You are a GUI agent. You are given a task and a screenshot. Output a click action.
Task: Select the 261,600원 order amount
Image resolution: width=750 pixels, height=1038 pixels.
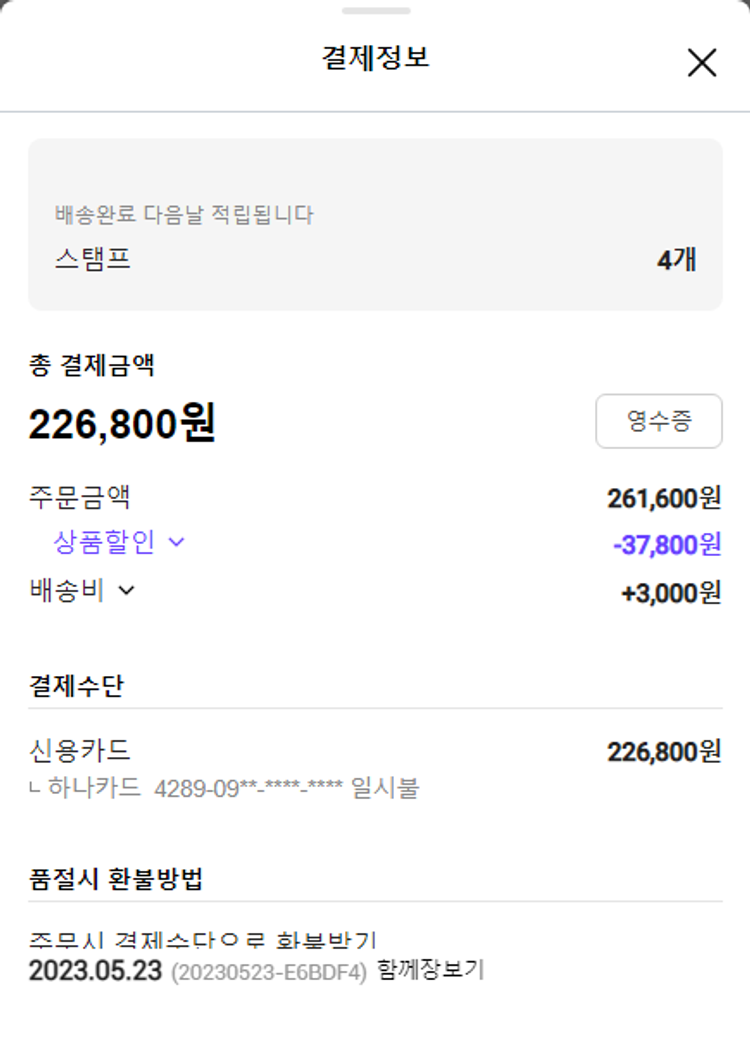coord(664,498)
